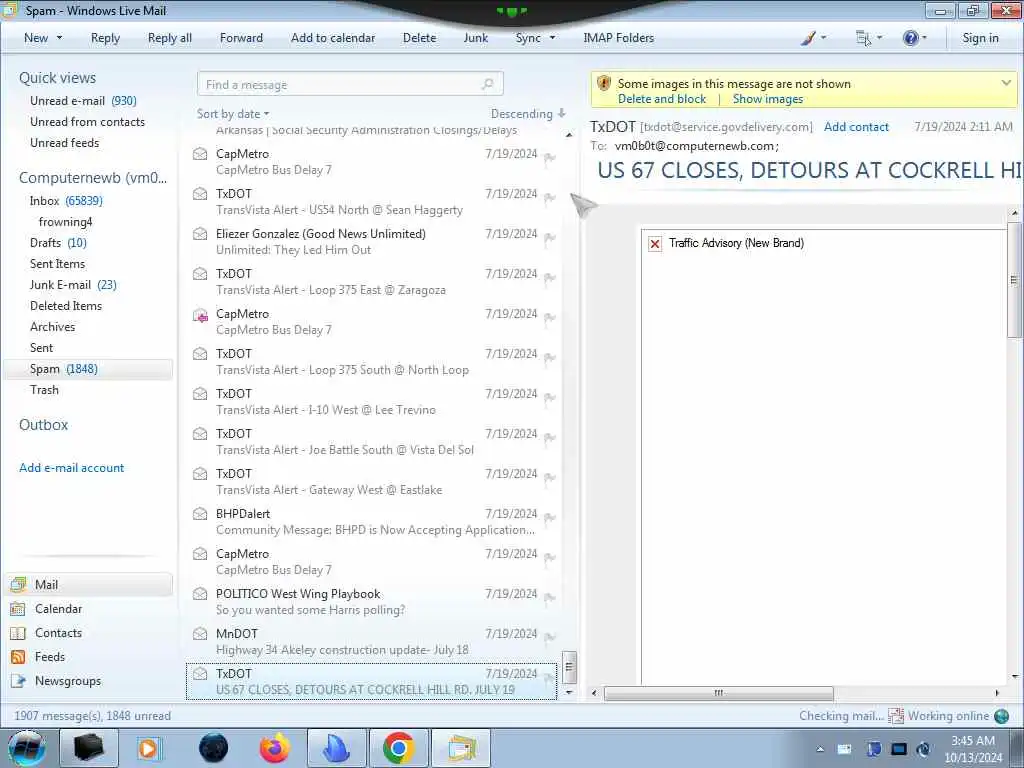Open the Junk E-mail (23) folder

(73, 285)
